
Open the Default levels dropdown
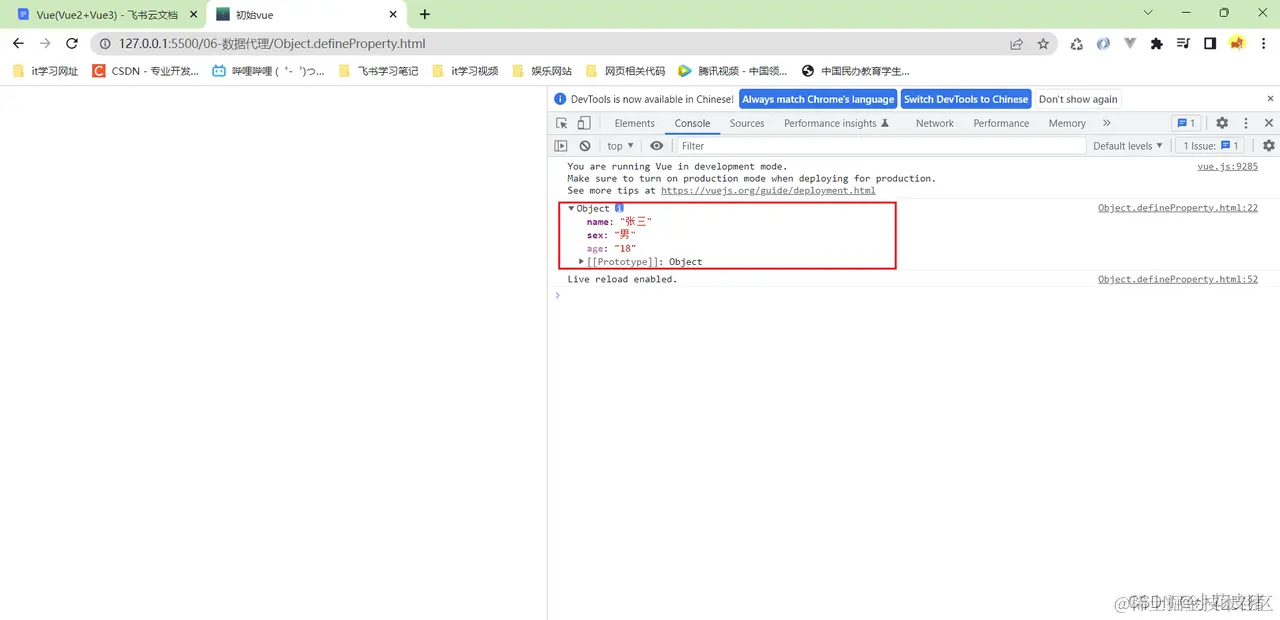pyautogui.click(x=1128, y=146)
